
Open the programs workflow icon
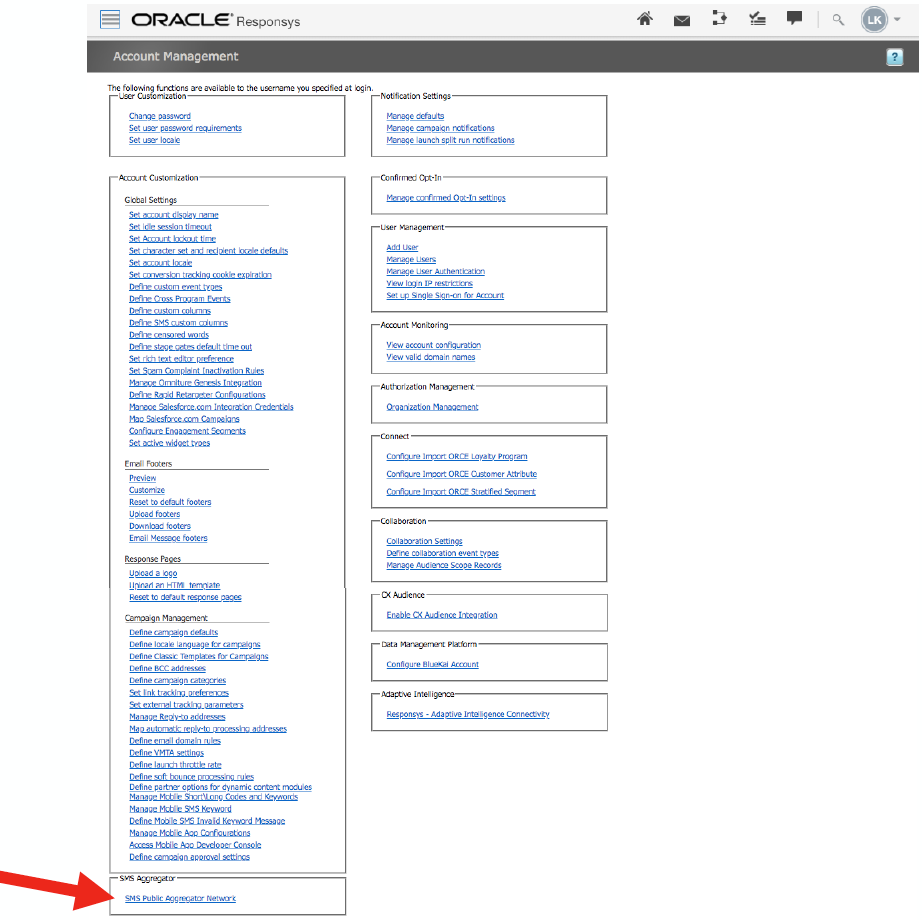pyautogui.click(x=719, y=20)
